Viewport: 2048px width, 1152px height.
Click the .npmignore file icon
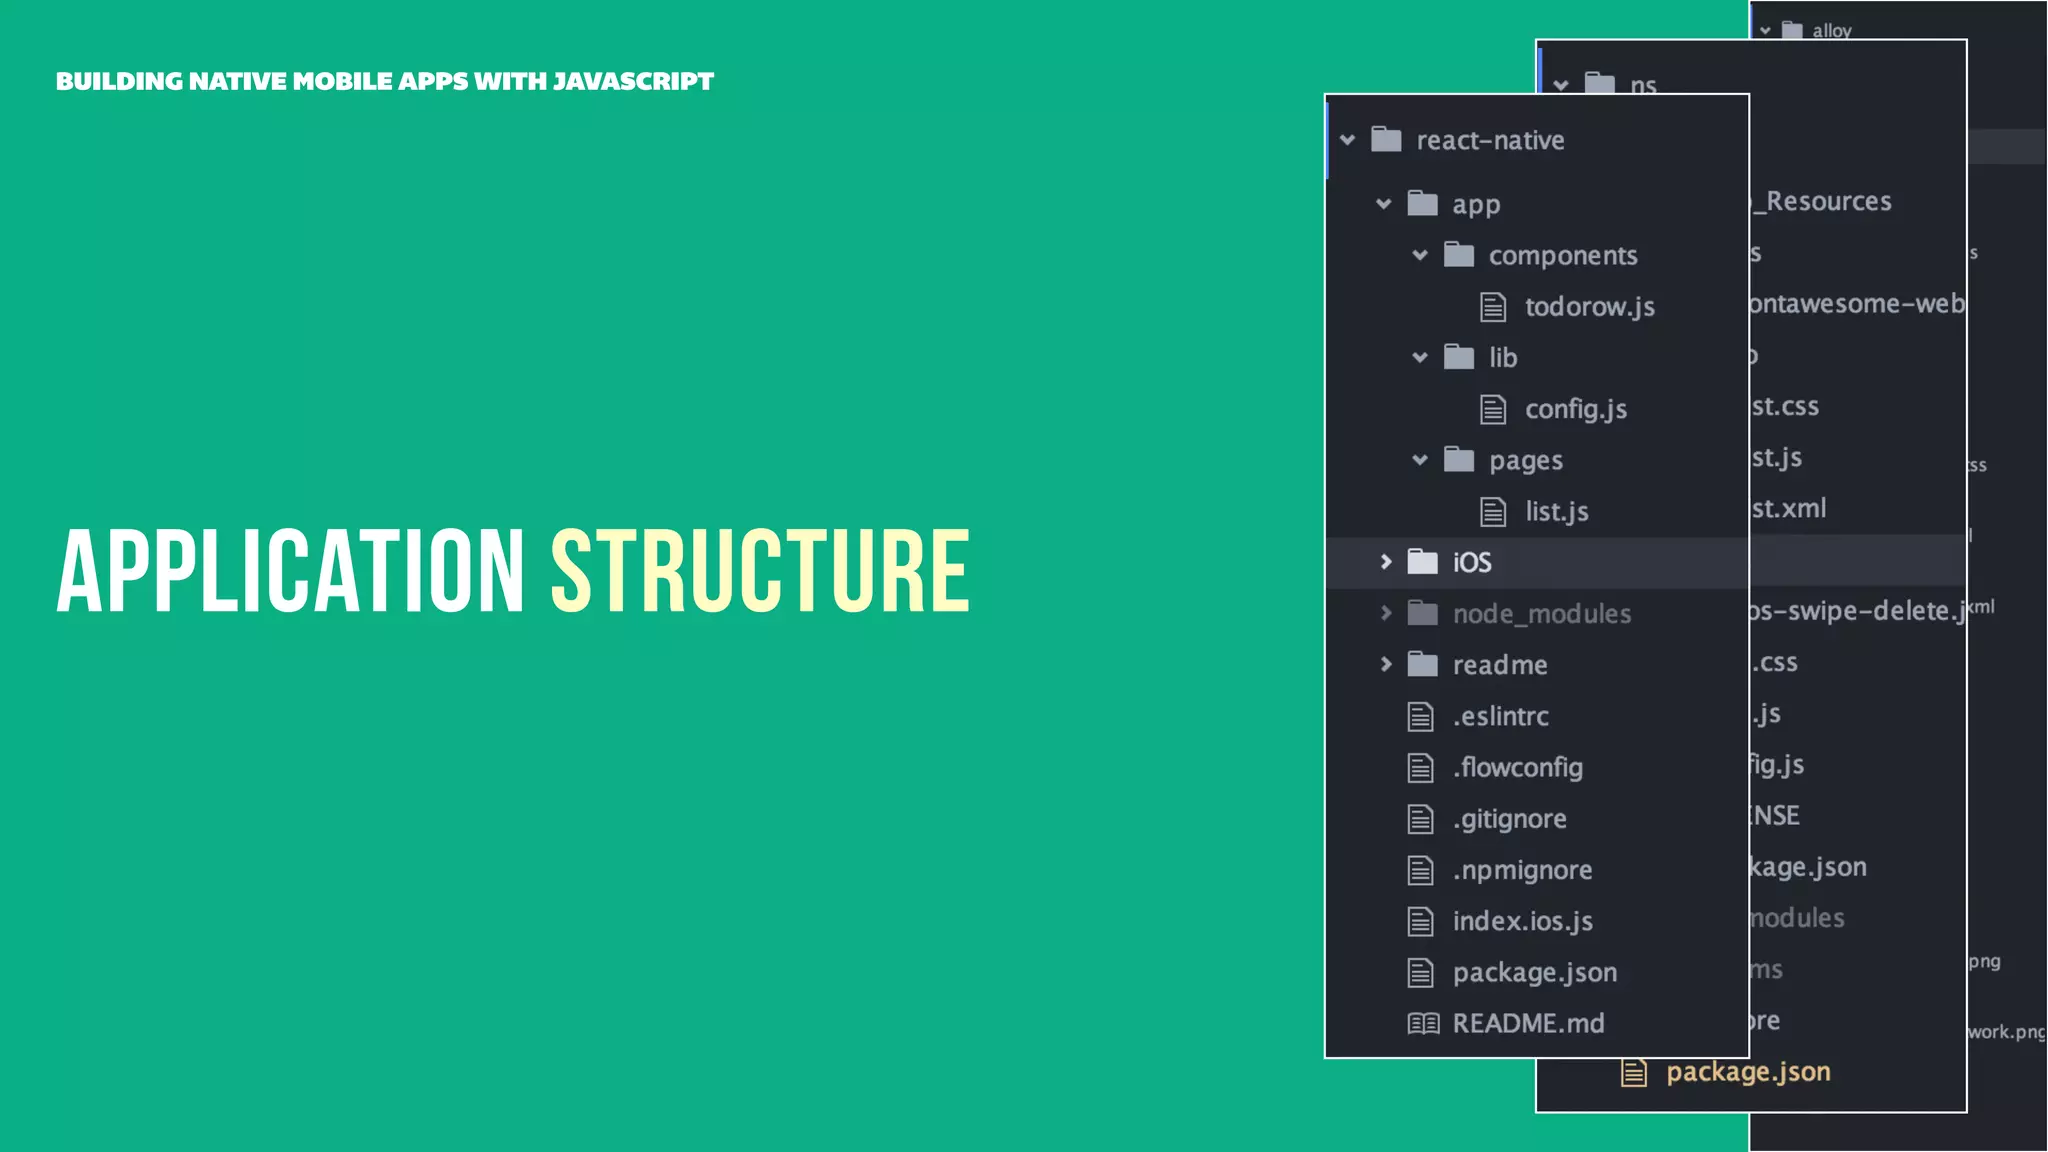[x=1421, y=870]
